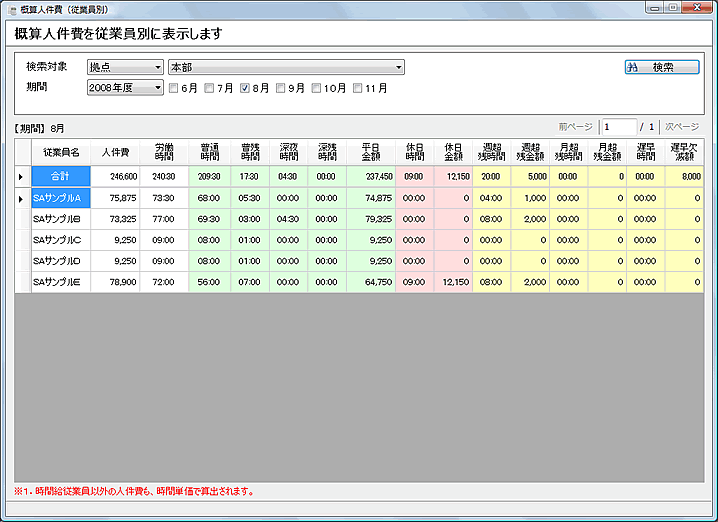Open the 拠点 search target dropdown
The height and width of the screenshot is (522, 718).
click(x=124, y=68)
